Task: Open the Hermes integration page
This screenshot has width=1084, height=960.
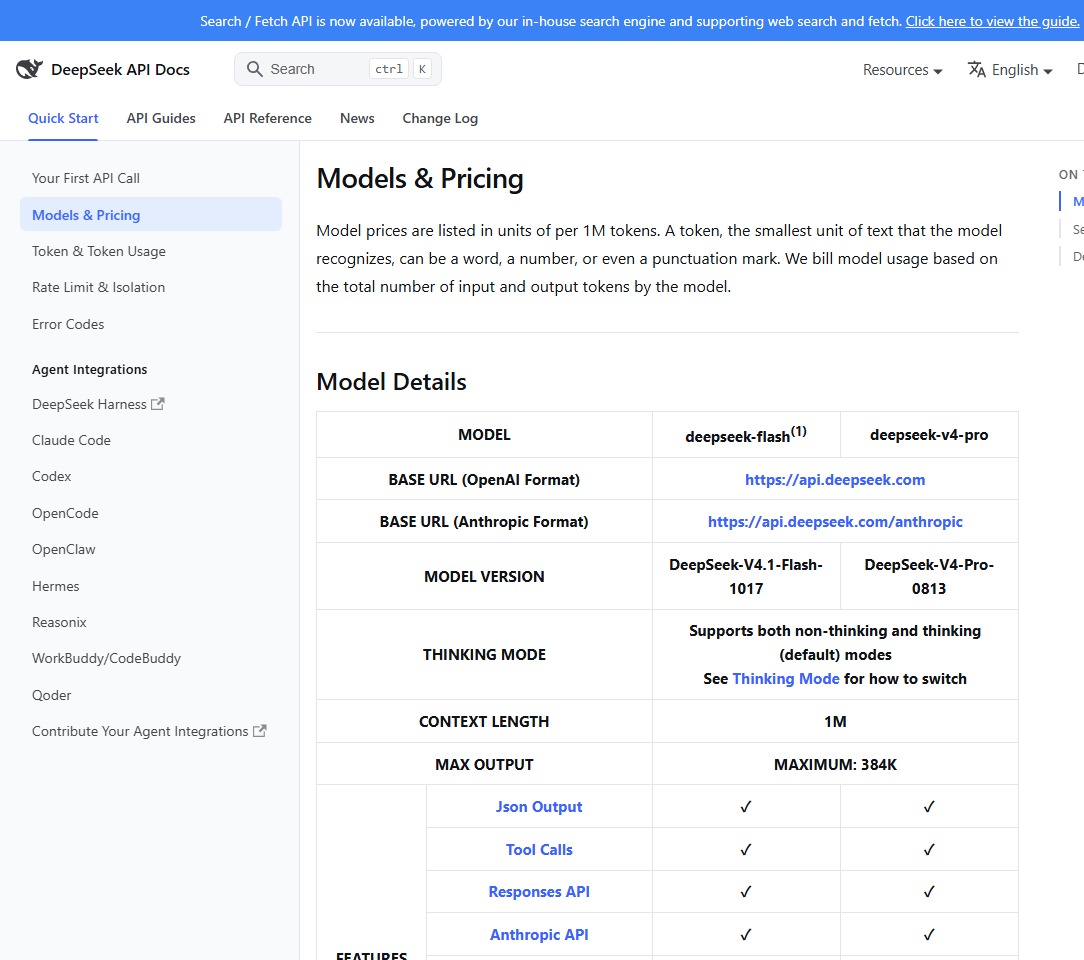Action: 55,586
